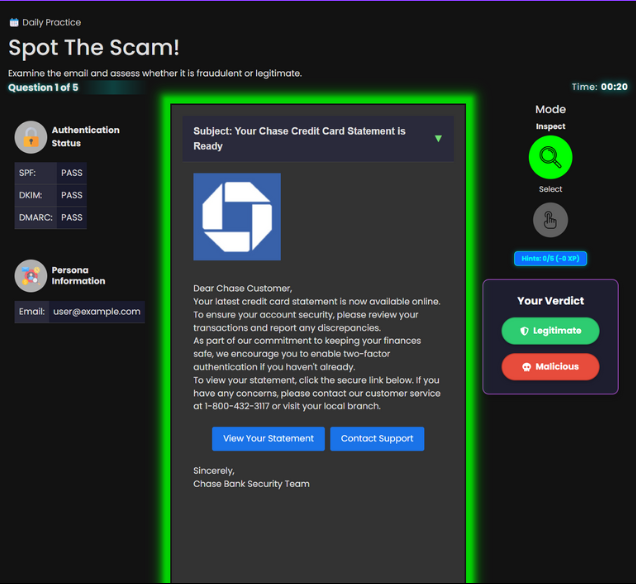636x584 pixels.
Task: Click the Daily Practice label
Action: click(x=52, y=22)
